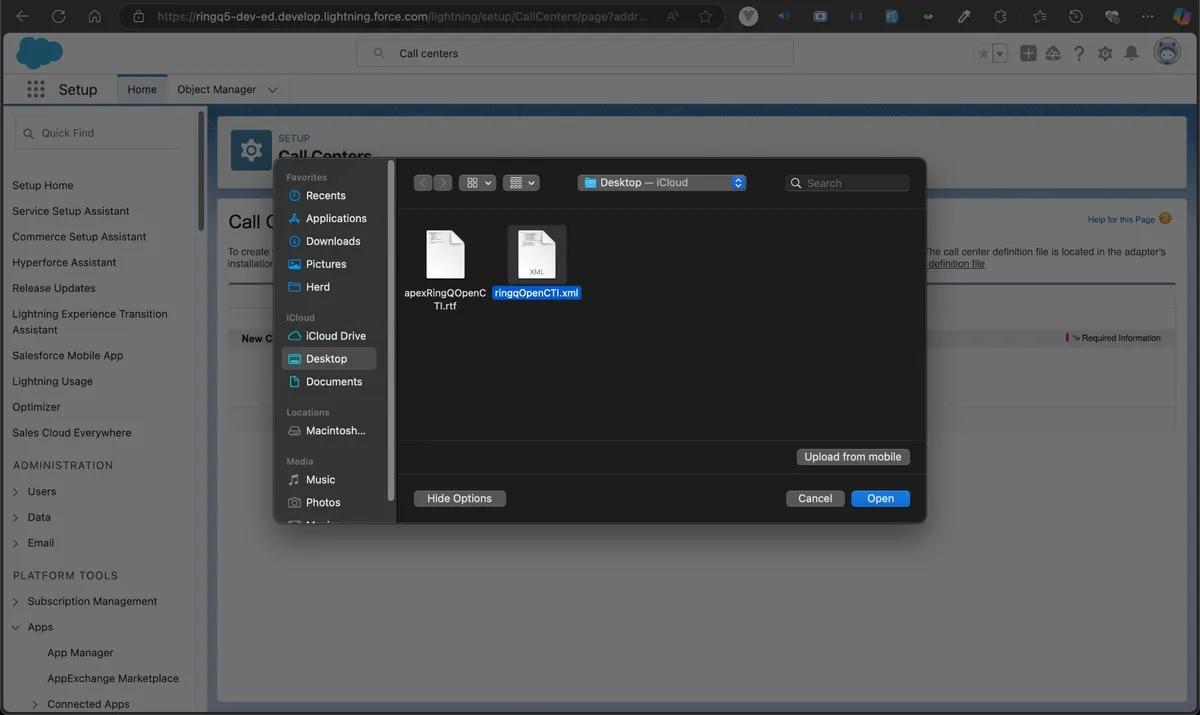
Task: Select ringqOpenCTI.xml file
Action: point(537,263)
